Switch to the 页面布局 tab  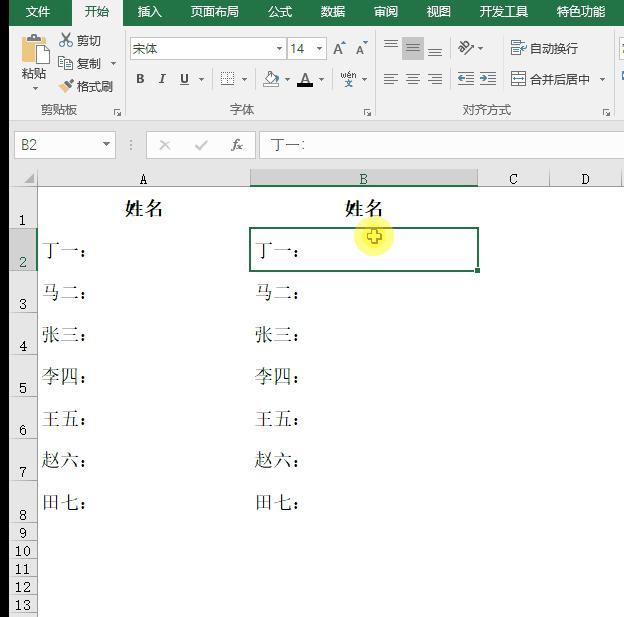tap(214, 12)
